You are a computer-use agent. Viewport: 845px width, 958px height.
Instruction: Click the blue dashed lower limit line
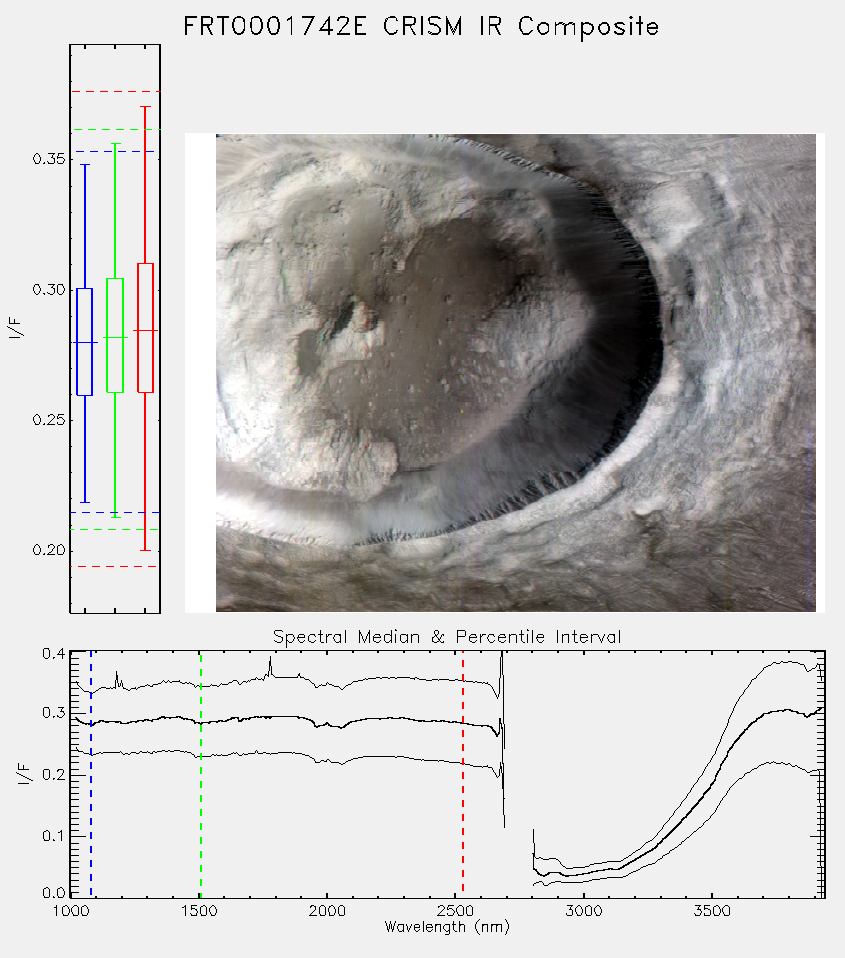(115, 513)
